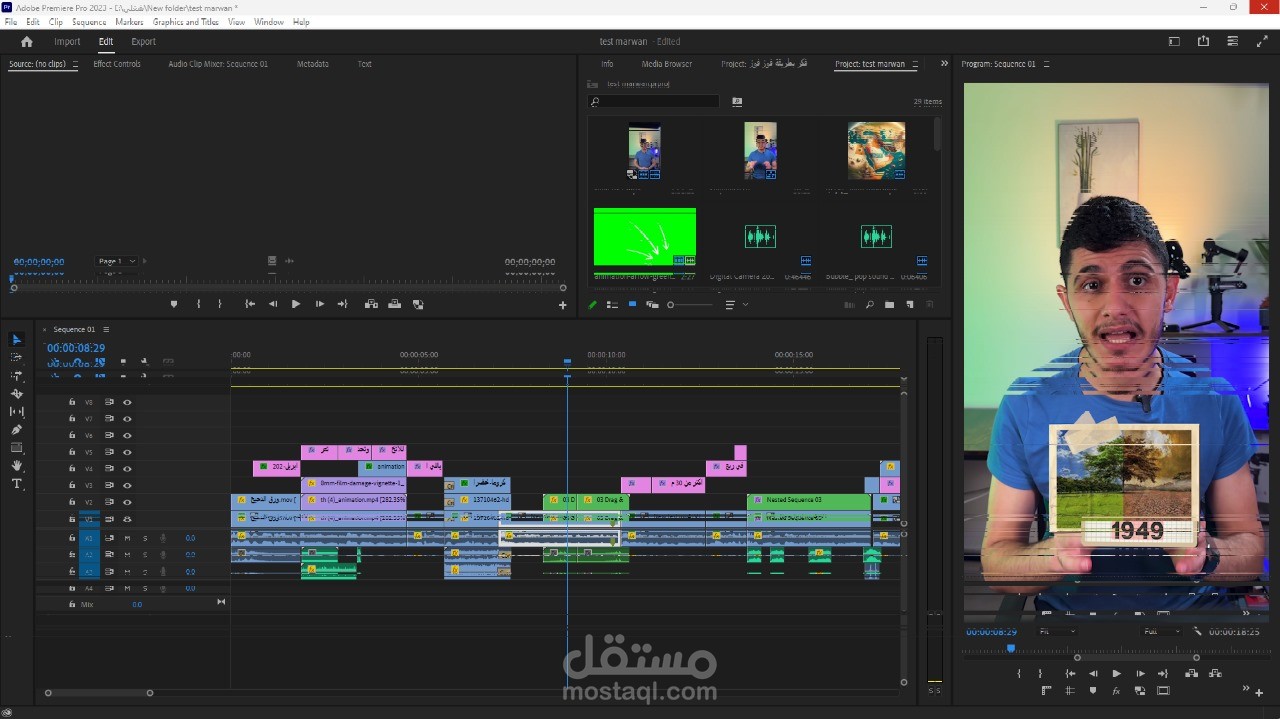Click the Project panel search field
Image resolution: width=1280 pixels, height=719 pixels.
pos(653,101)
